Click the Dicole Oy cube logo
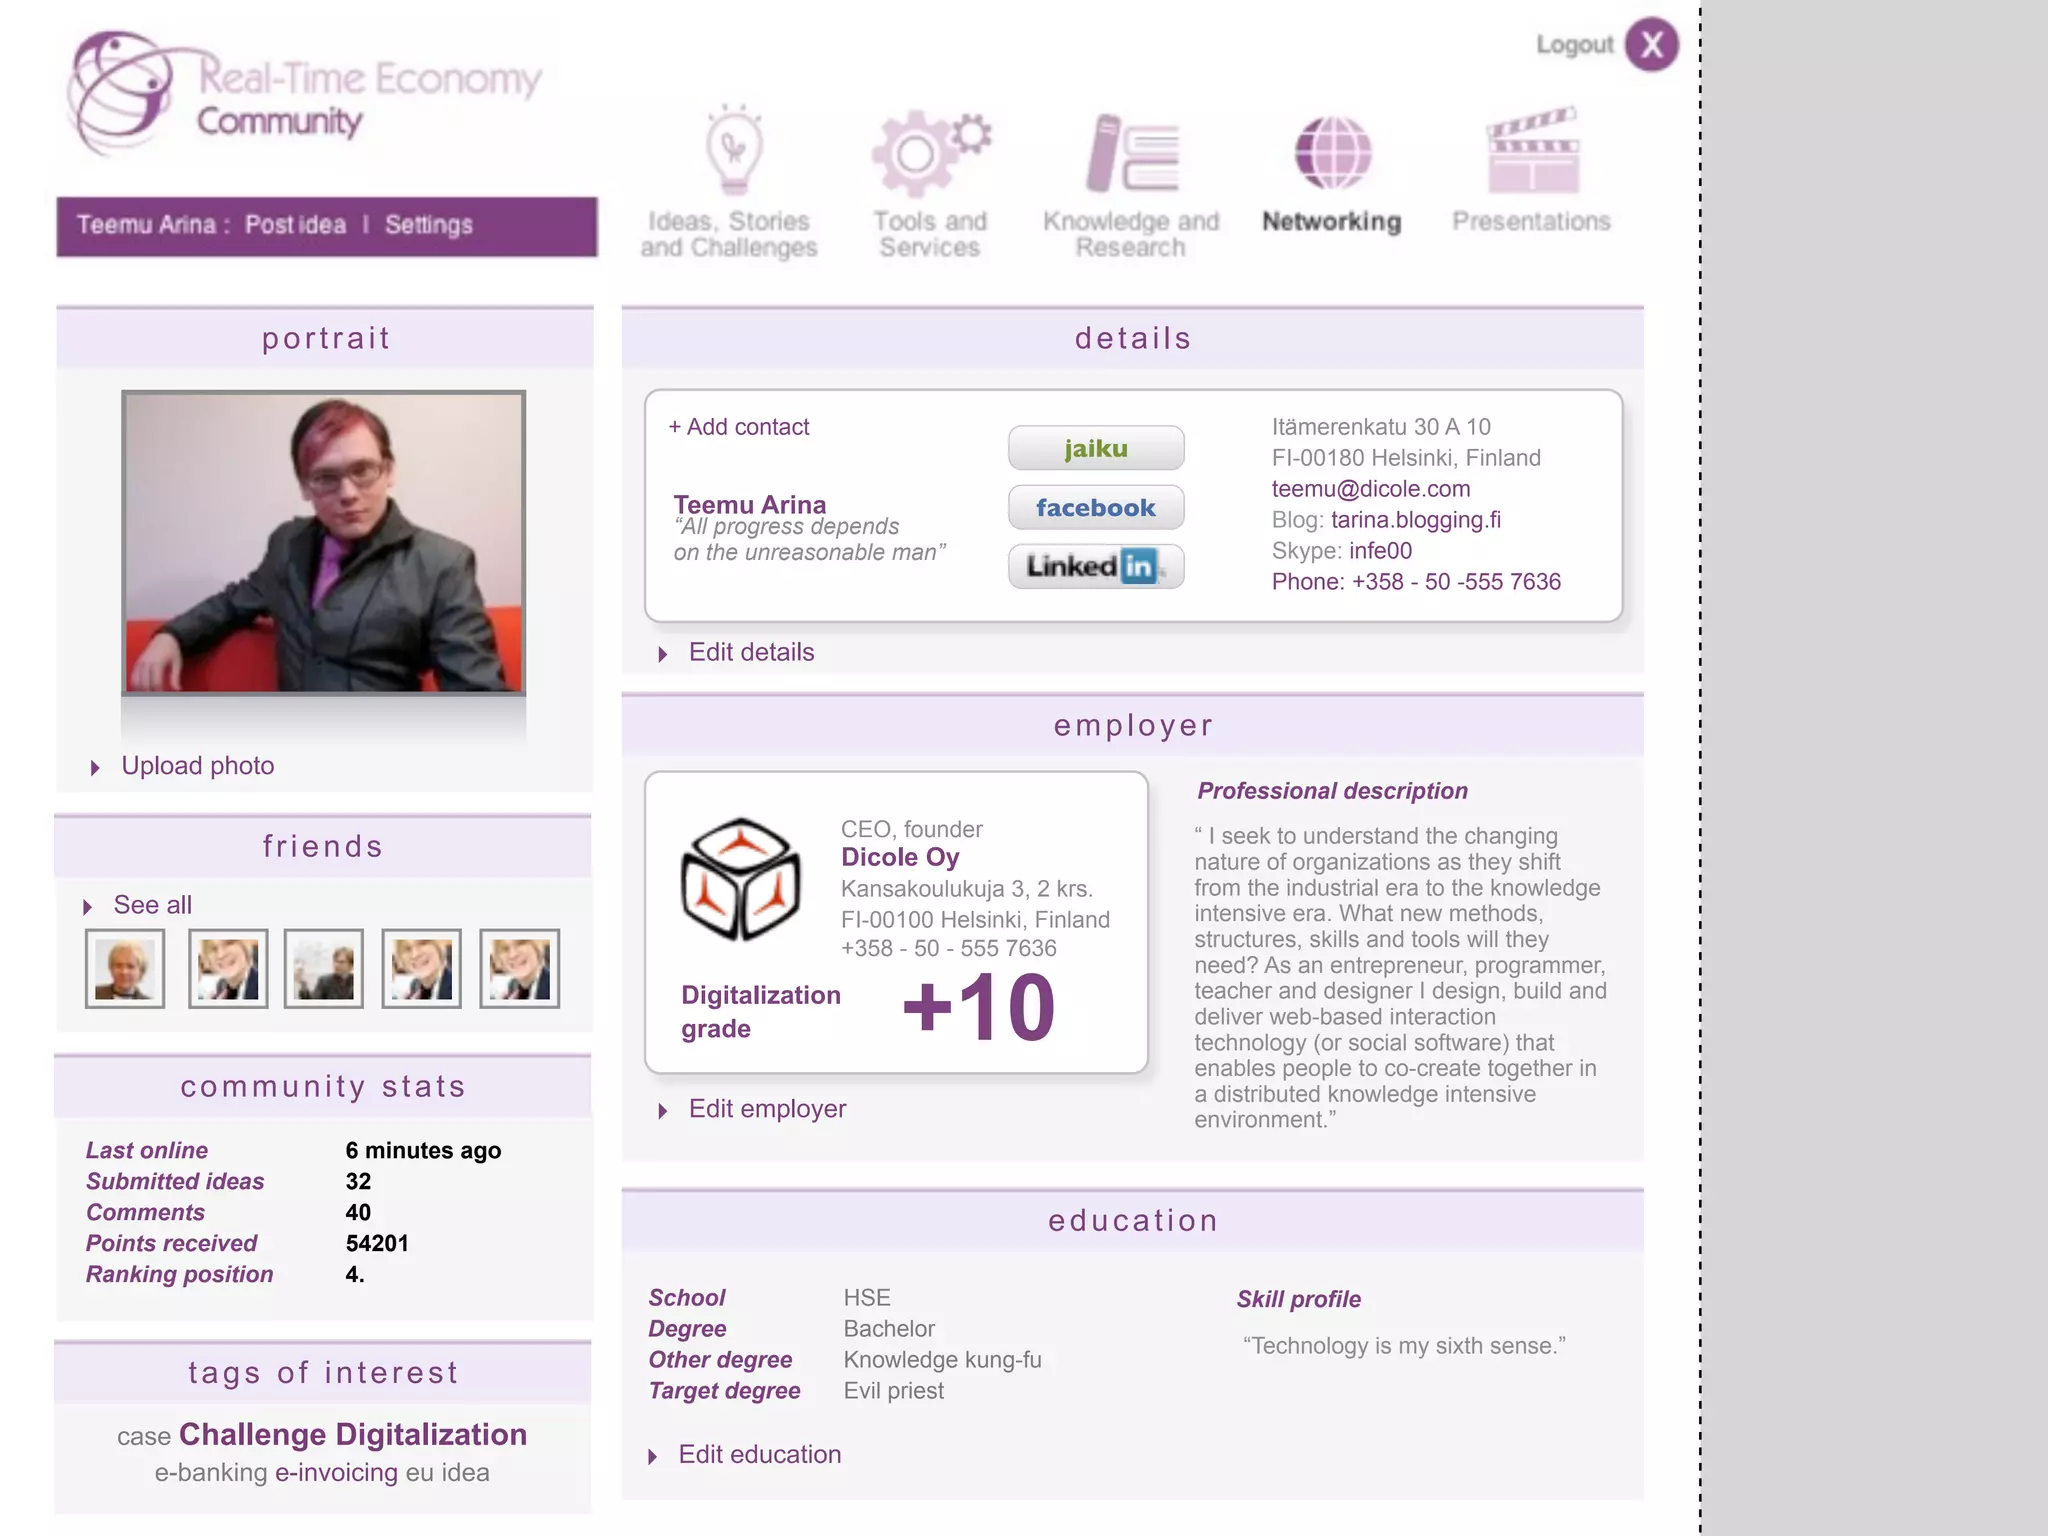2048x1536 pixels. pos(740,879)
